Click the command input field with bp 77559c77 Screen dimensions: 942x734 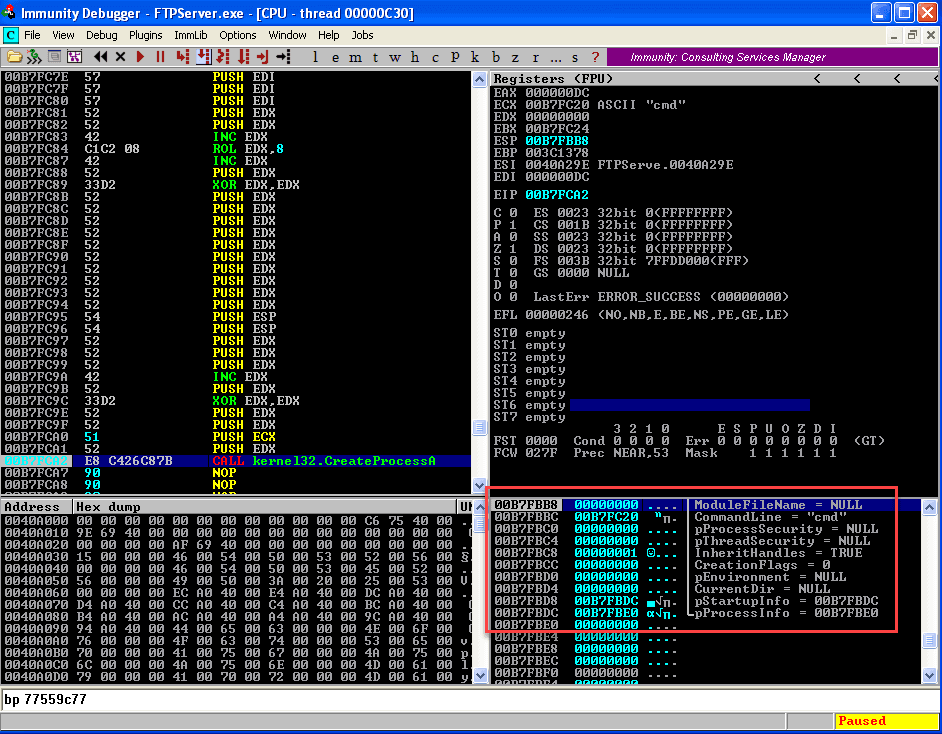pos(469,699)
